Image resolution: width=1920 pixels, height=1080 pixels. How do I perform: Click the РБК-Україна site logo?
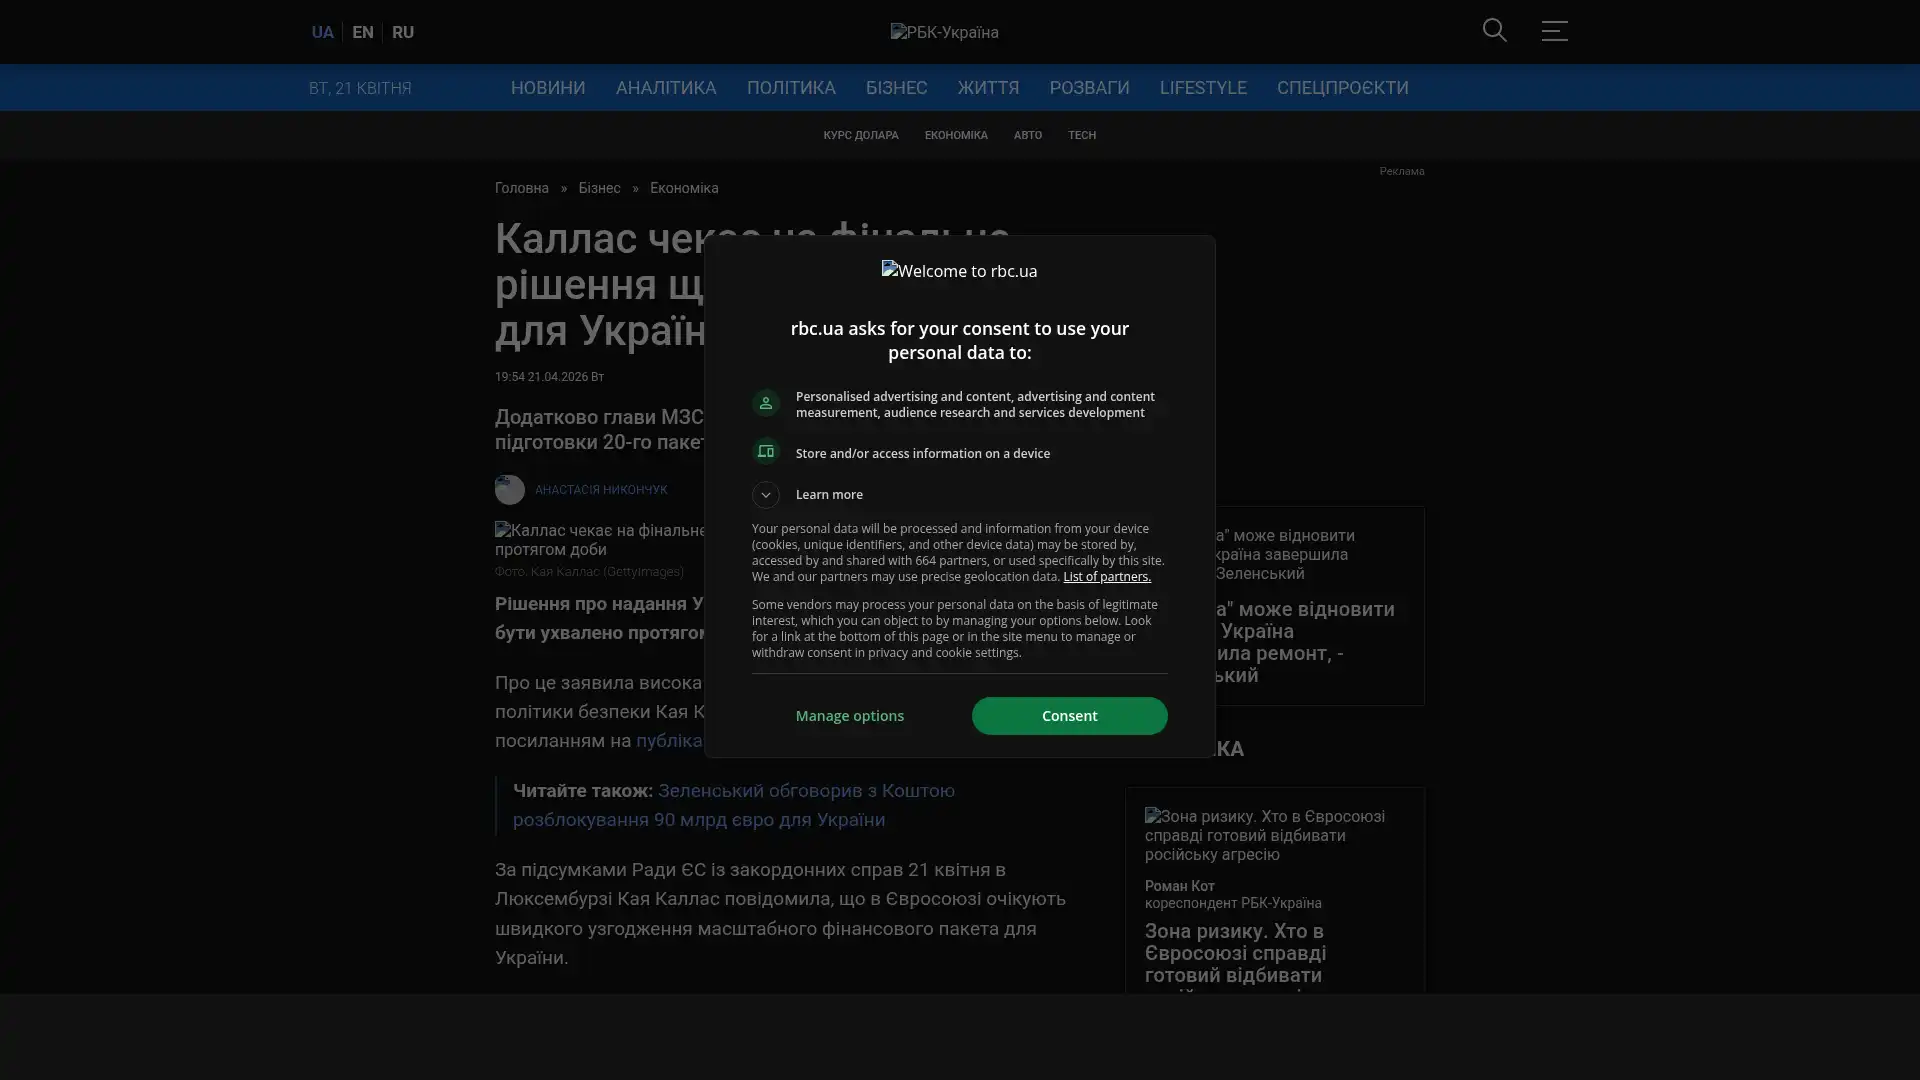point(944,32)
